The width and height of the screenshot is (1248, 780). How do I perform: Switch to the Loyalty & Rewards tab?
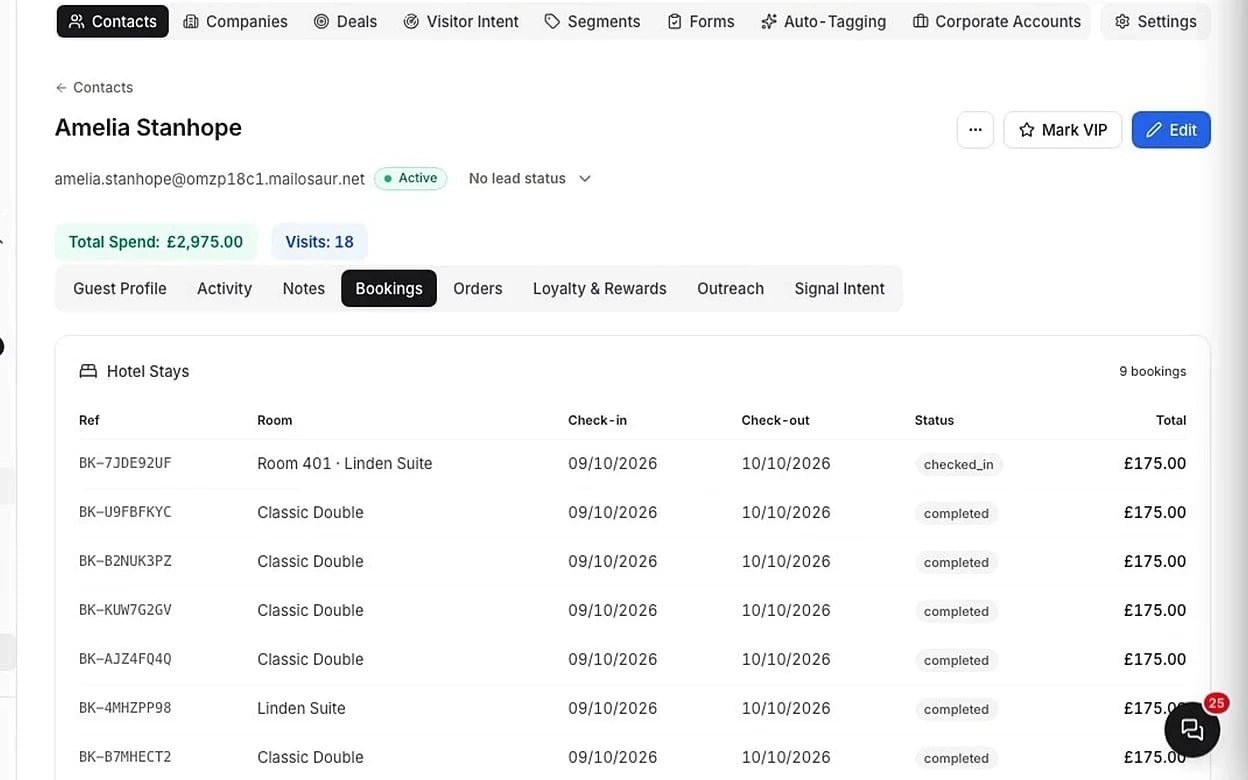click(600, 288)
